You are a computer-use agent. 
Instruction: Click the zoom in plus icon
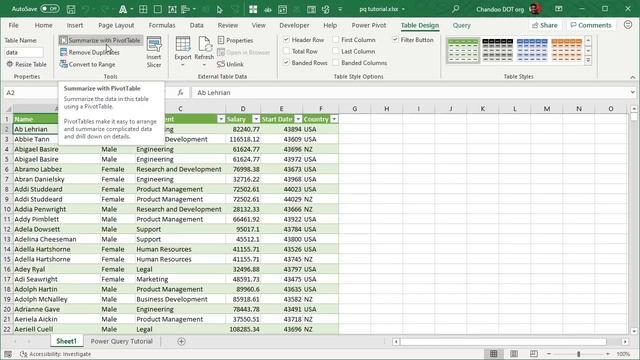tap(608, 354)
